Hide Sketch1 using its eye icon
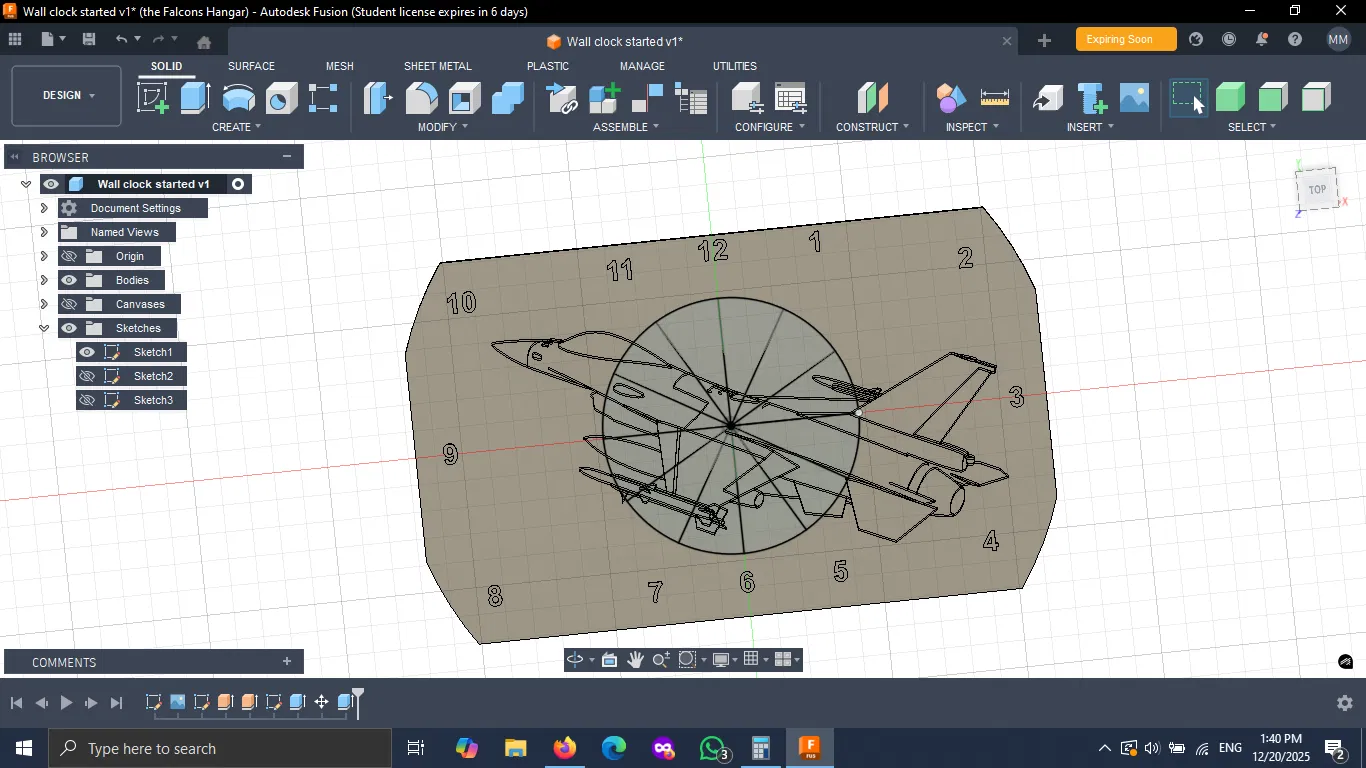 [87, 352]
